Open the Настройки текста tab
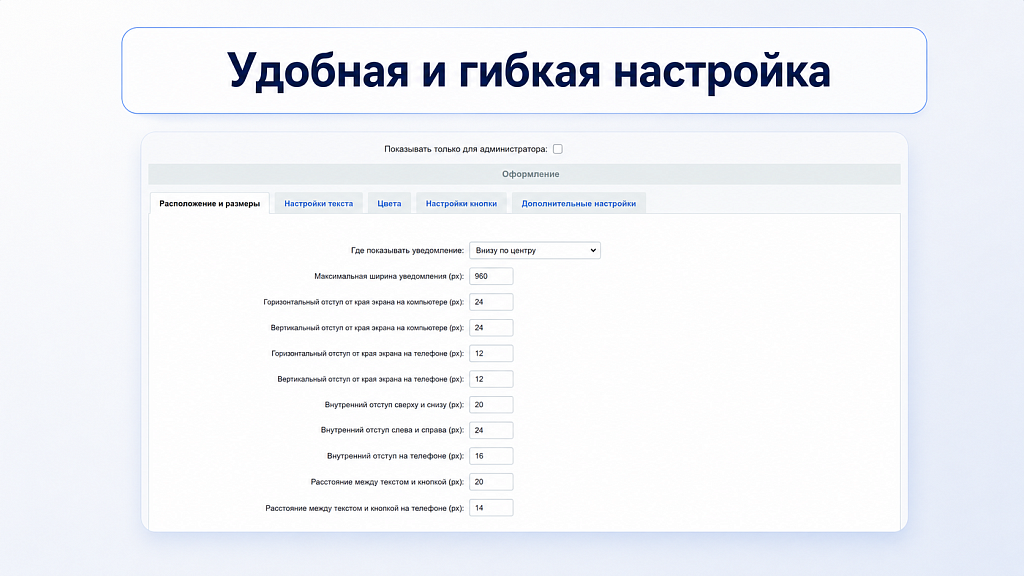1024x576 pixels. 319,203
